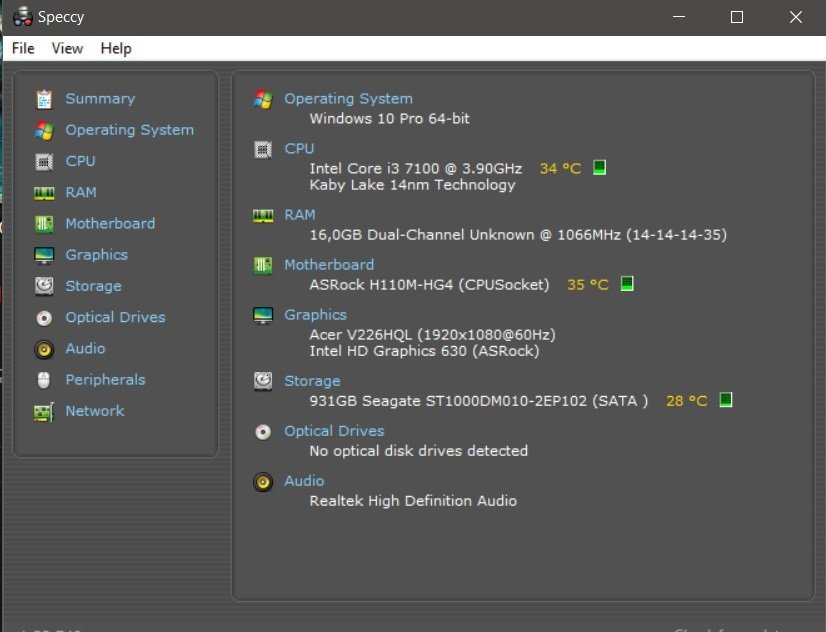Click the Motherboard heading in main panel

click(329, 265)
